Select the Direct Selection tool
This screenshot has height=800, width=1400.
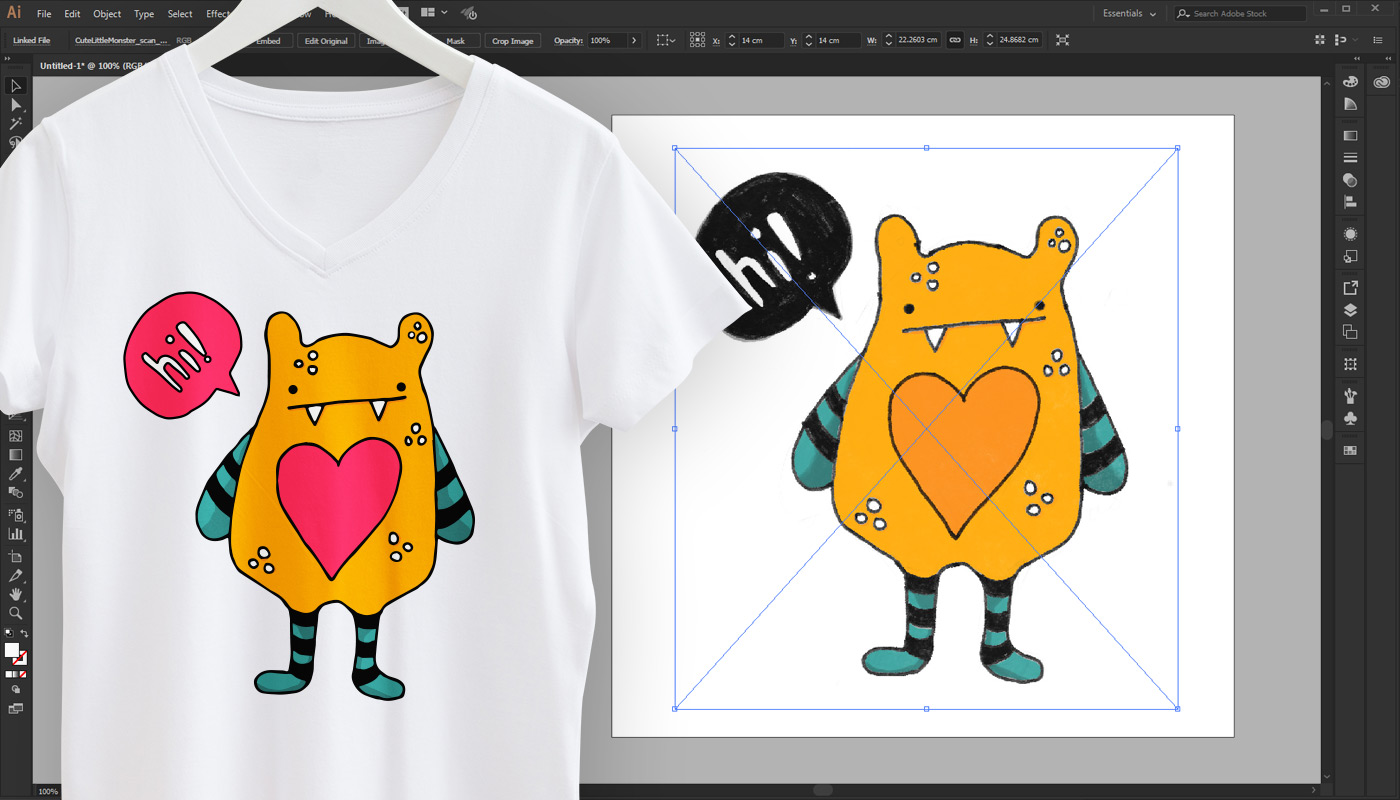[x=16, y=105]
